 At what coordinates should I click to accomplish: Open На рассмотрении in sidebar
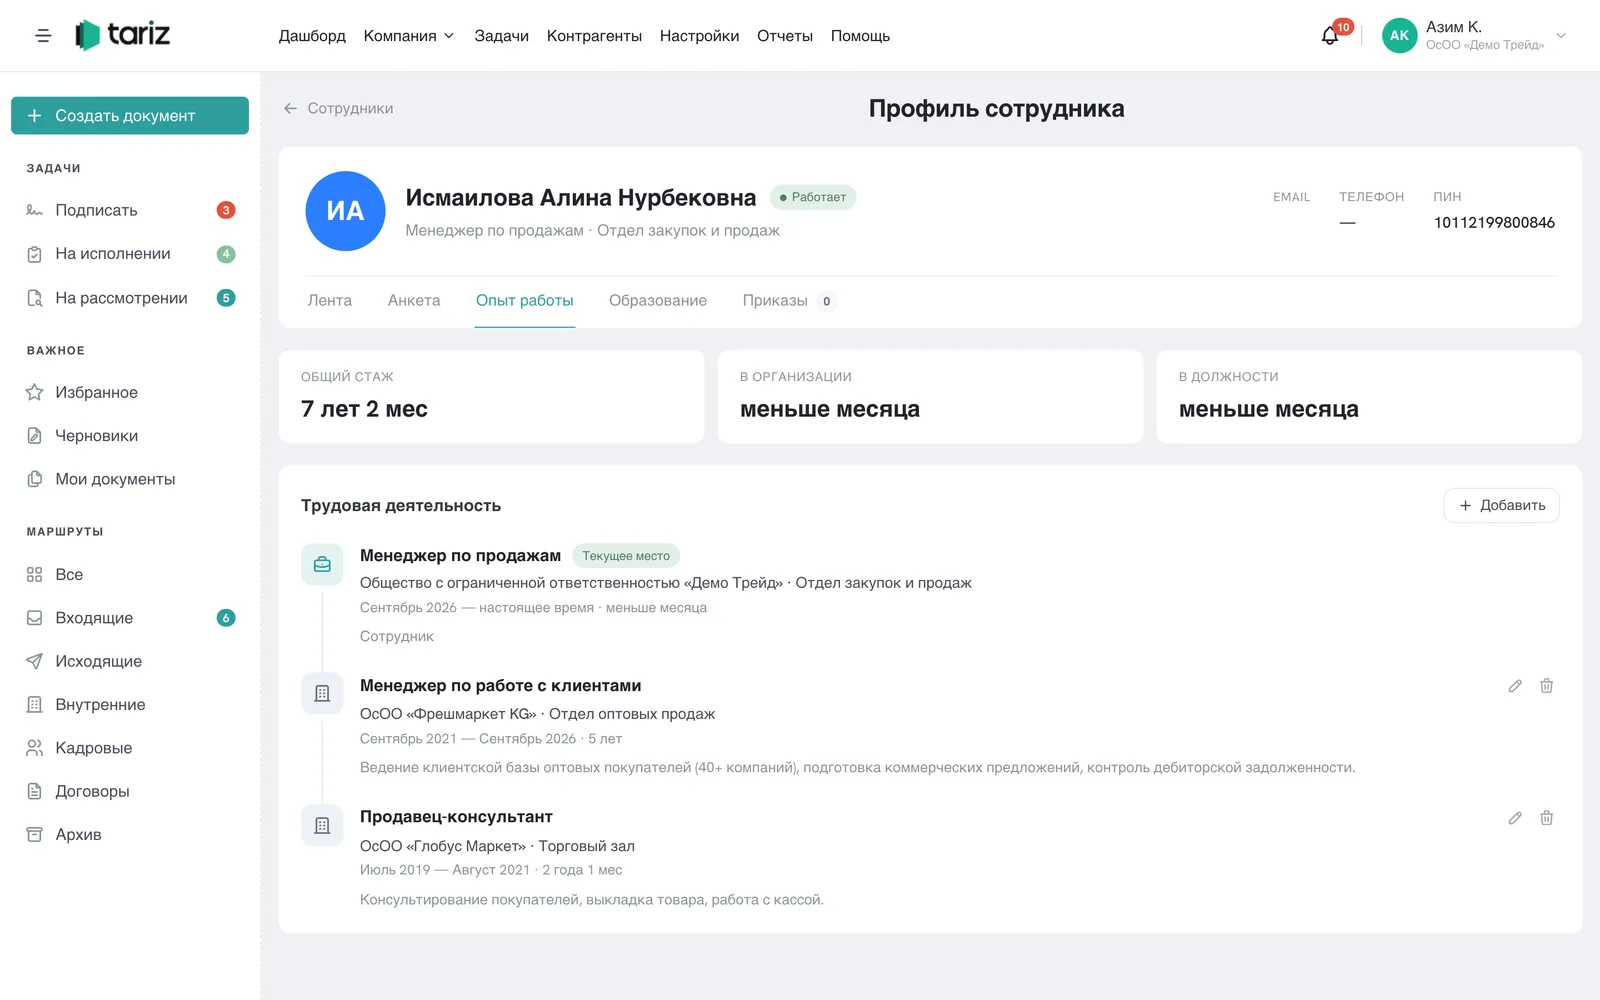tap(130, 298)
